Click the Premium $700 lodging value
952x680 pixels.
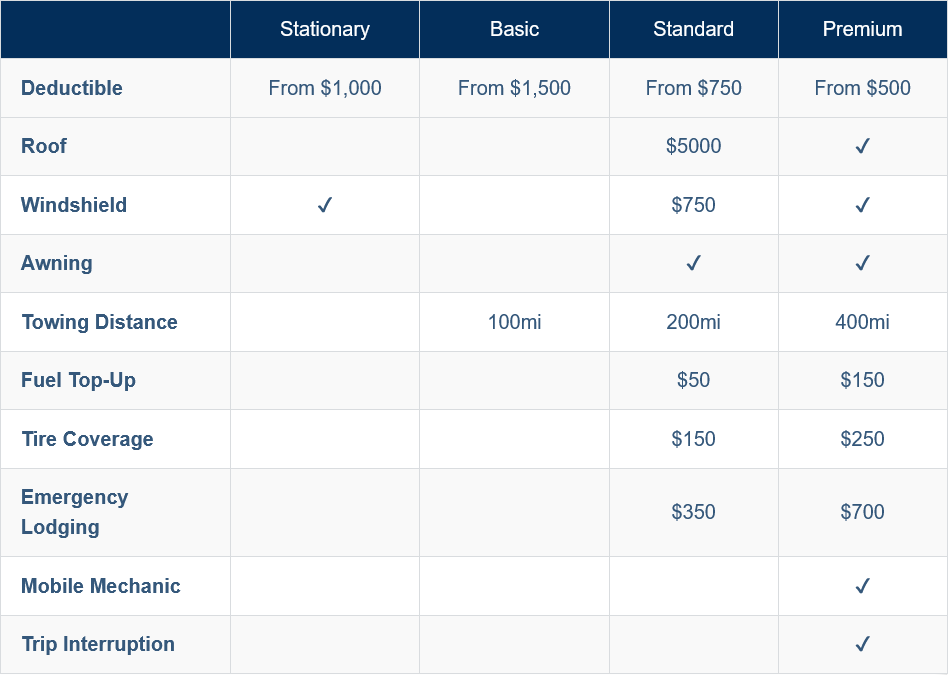click(x=863, y=512)
